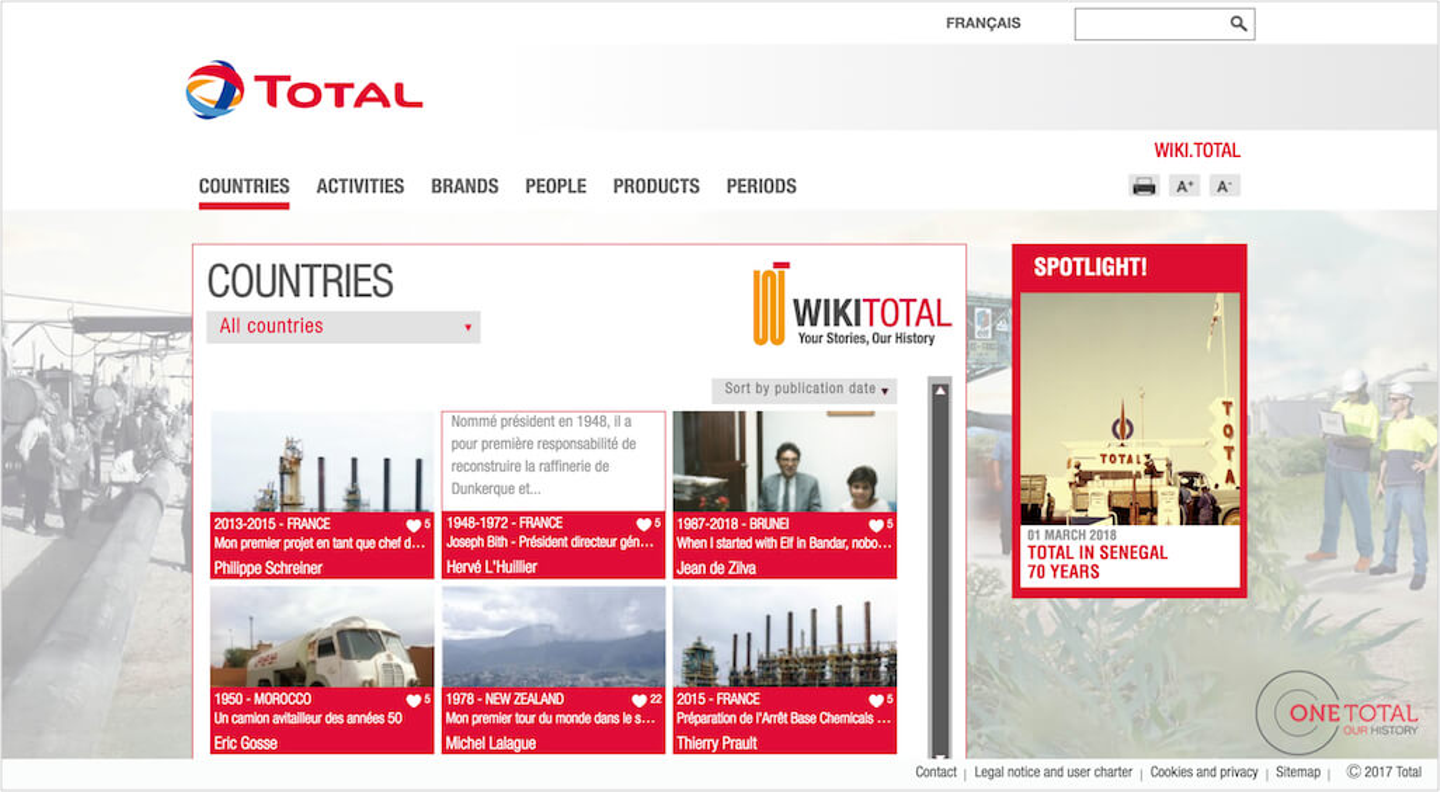Open the 2013-2015 France refinery thumbnail
The height and width of the screenshot is (792, 1440).
tap(322, 461)
